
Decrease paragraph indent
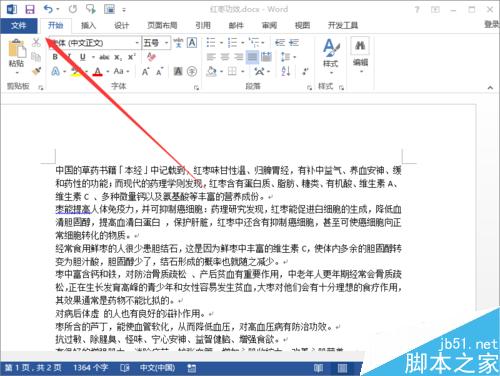tap(279, 43)
